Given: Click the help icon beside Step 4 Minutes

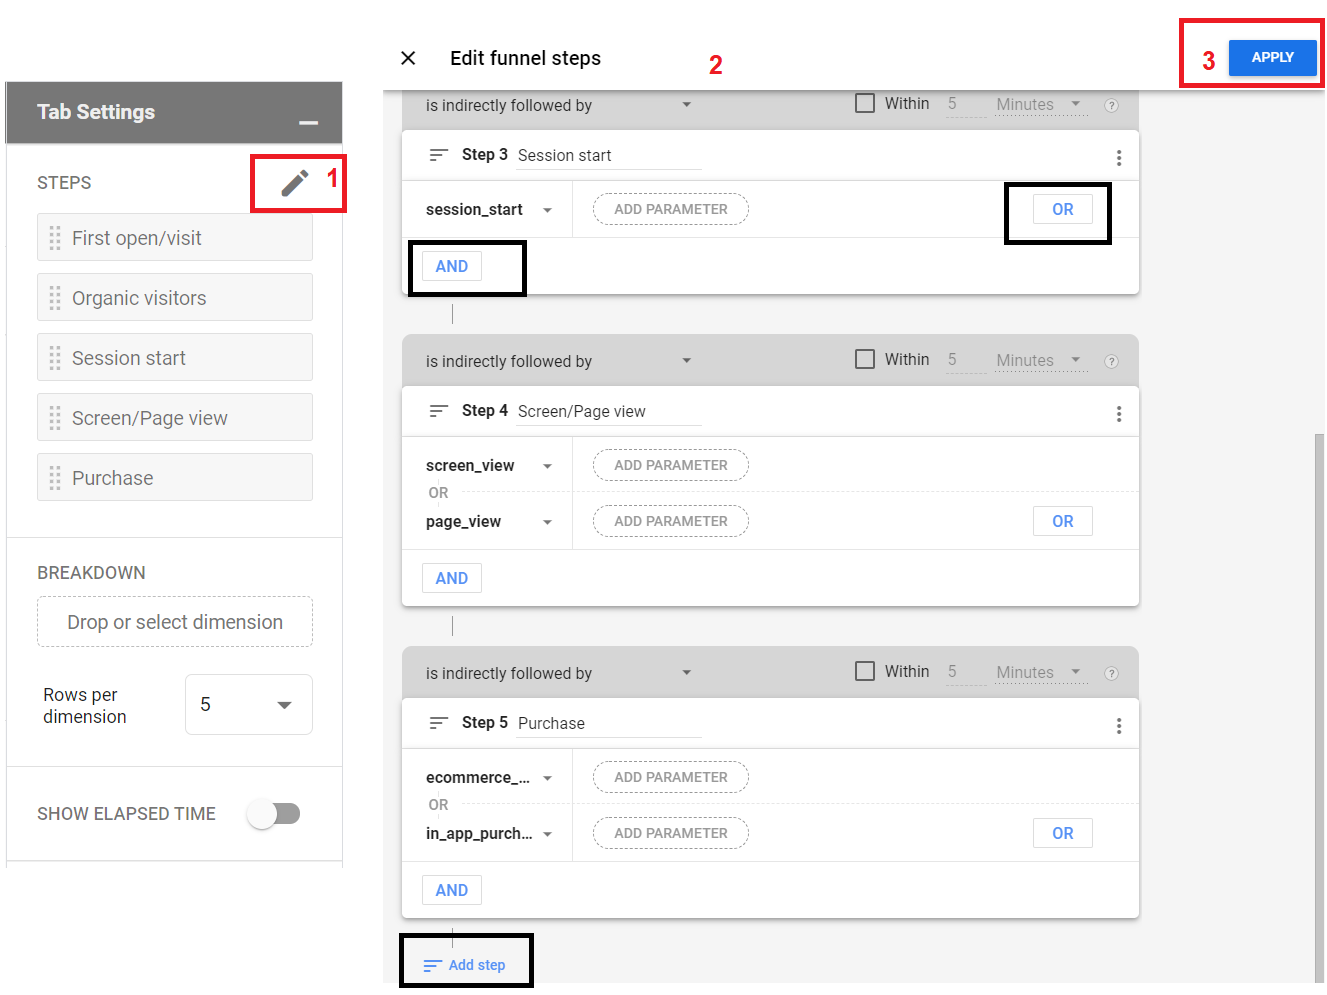Looking at the screenshot, I should pos(1111,362).
